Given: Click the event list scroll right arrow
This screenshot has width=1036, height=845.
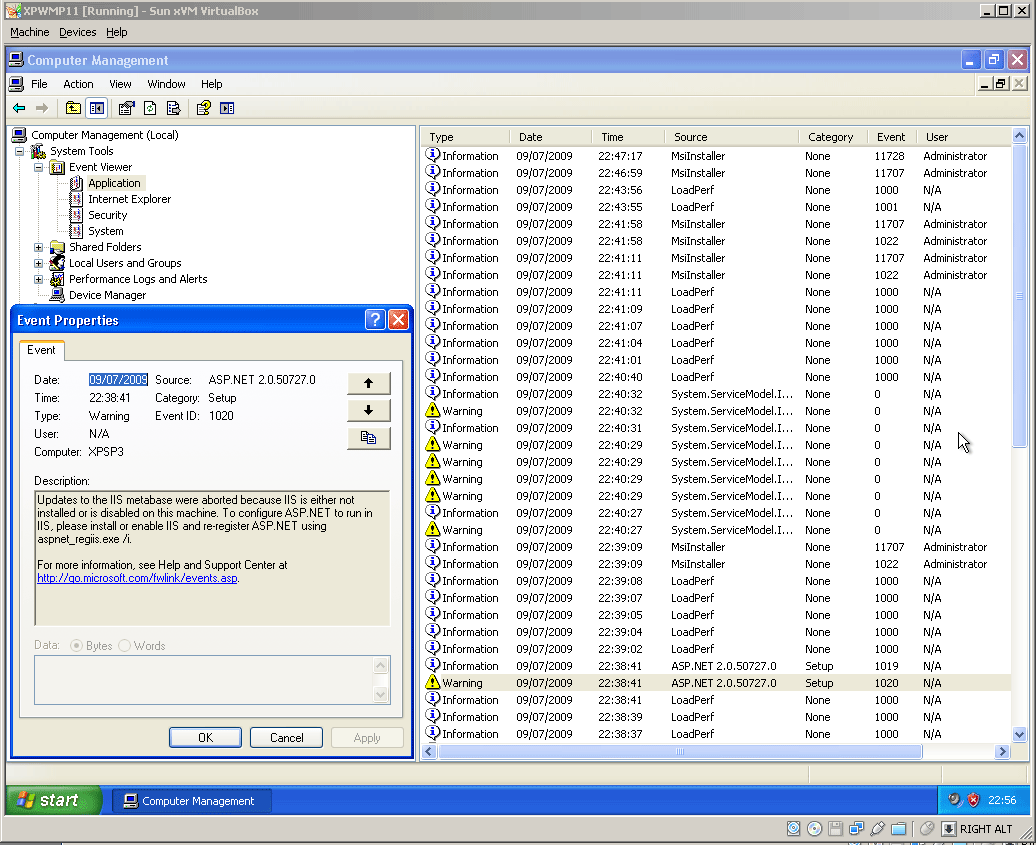Looking at the screenshot, I should pyautogui.click(x=1003, y=751).
